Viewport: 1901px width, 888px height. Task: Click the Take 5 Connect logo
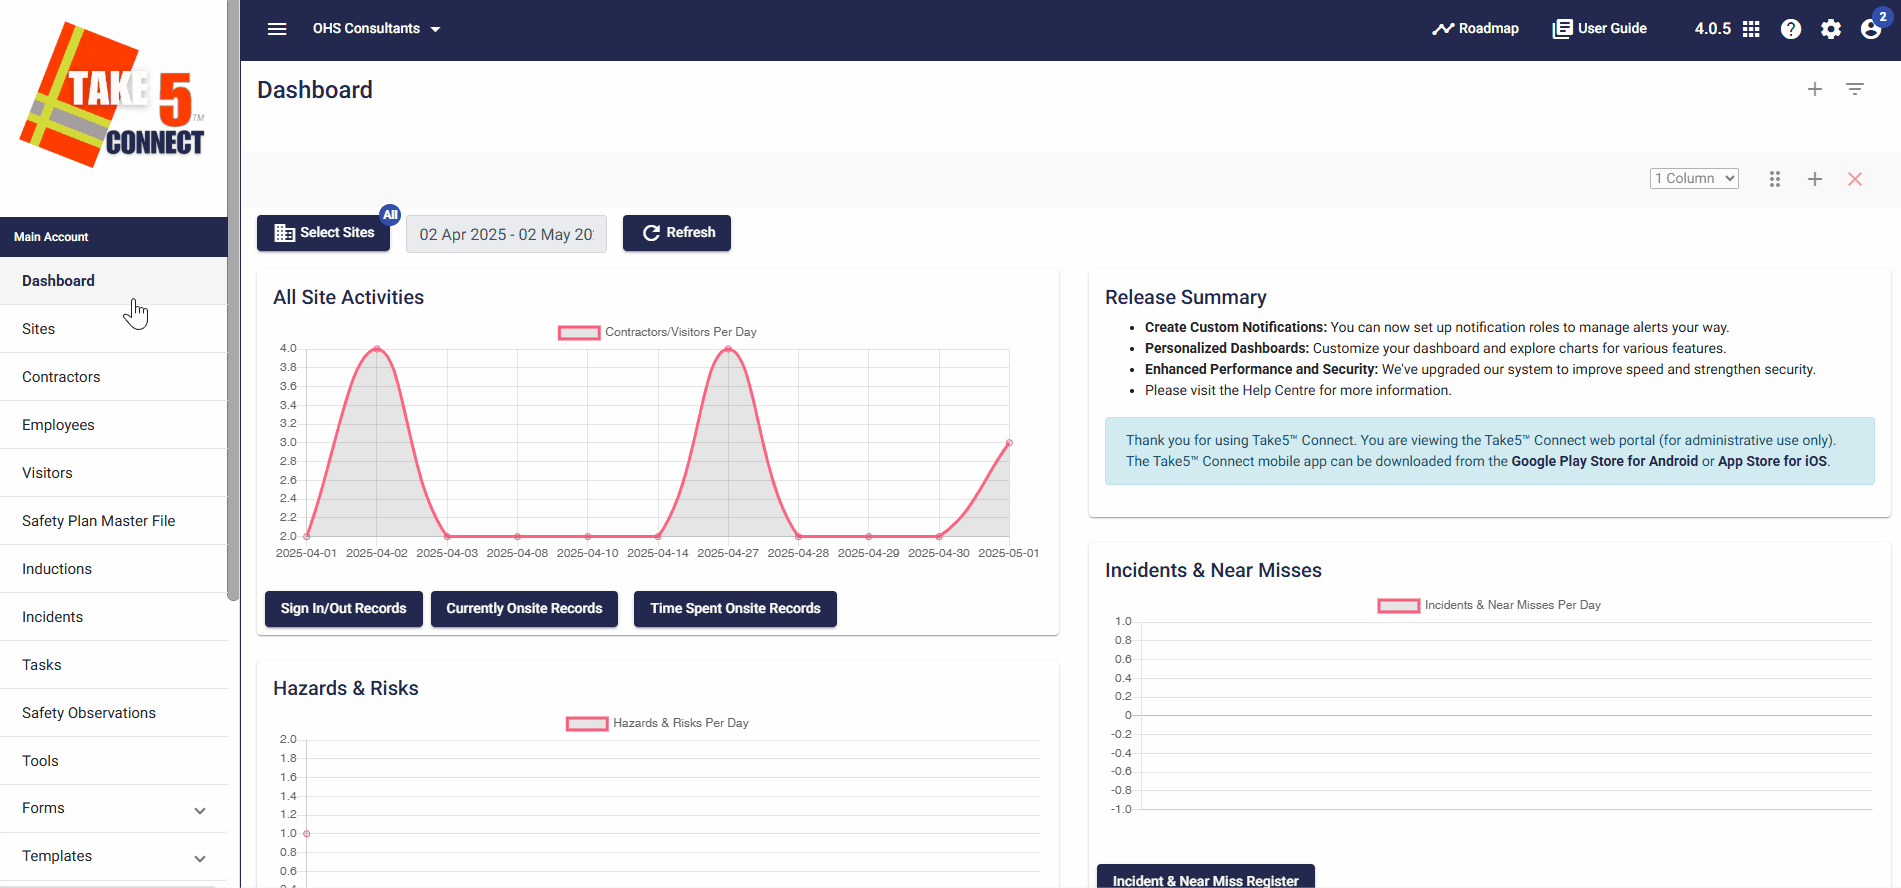click(x=113, y=95)
